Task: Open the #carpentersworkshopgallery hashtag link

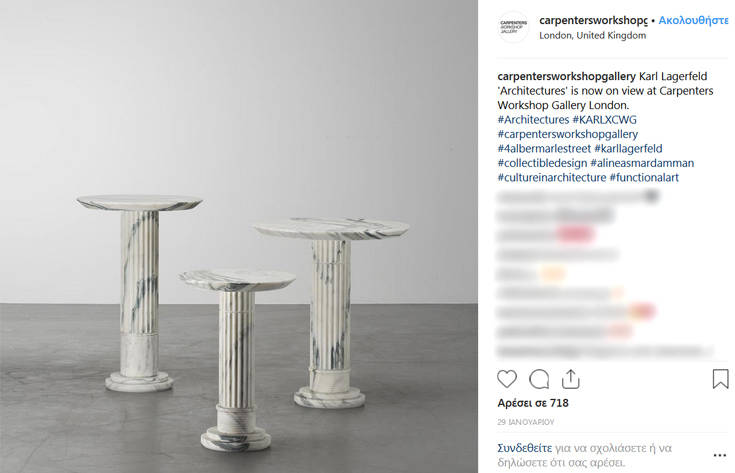Action: tap(568, 134)
